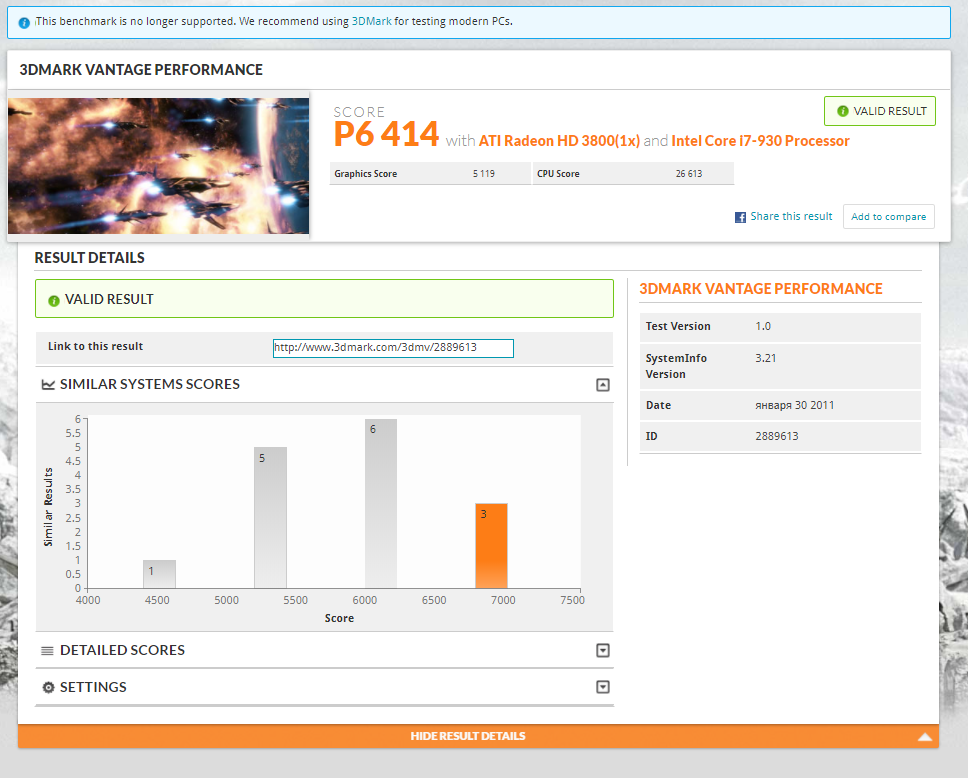The image size is (968, 778).
Task: Click the green valid icon in the top badge
Action: (x=842, y=111)
